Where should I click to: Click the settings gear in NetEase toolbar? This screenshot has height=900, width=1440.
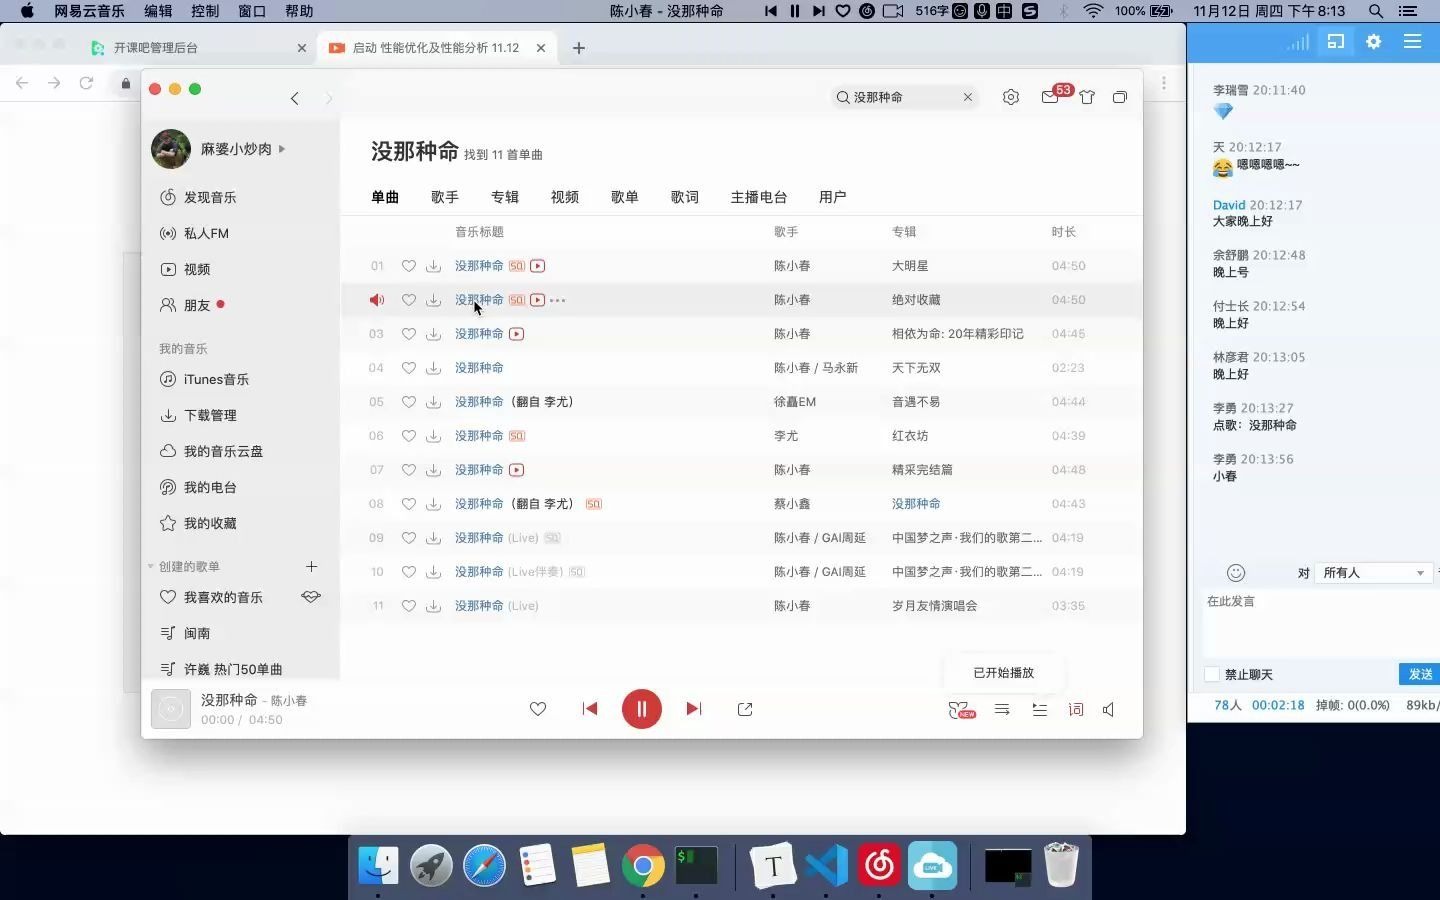click(x=1011, y=97)
